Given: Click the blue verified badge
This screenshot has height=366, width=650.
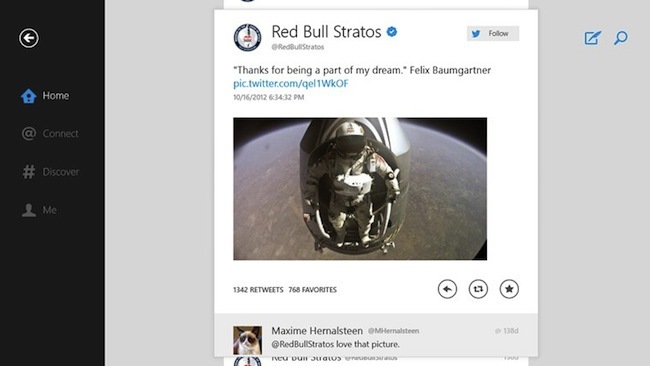Looking at the screenshot, I should [392, 32].
